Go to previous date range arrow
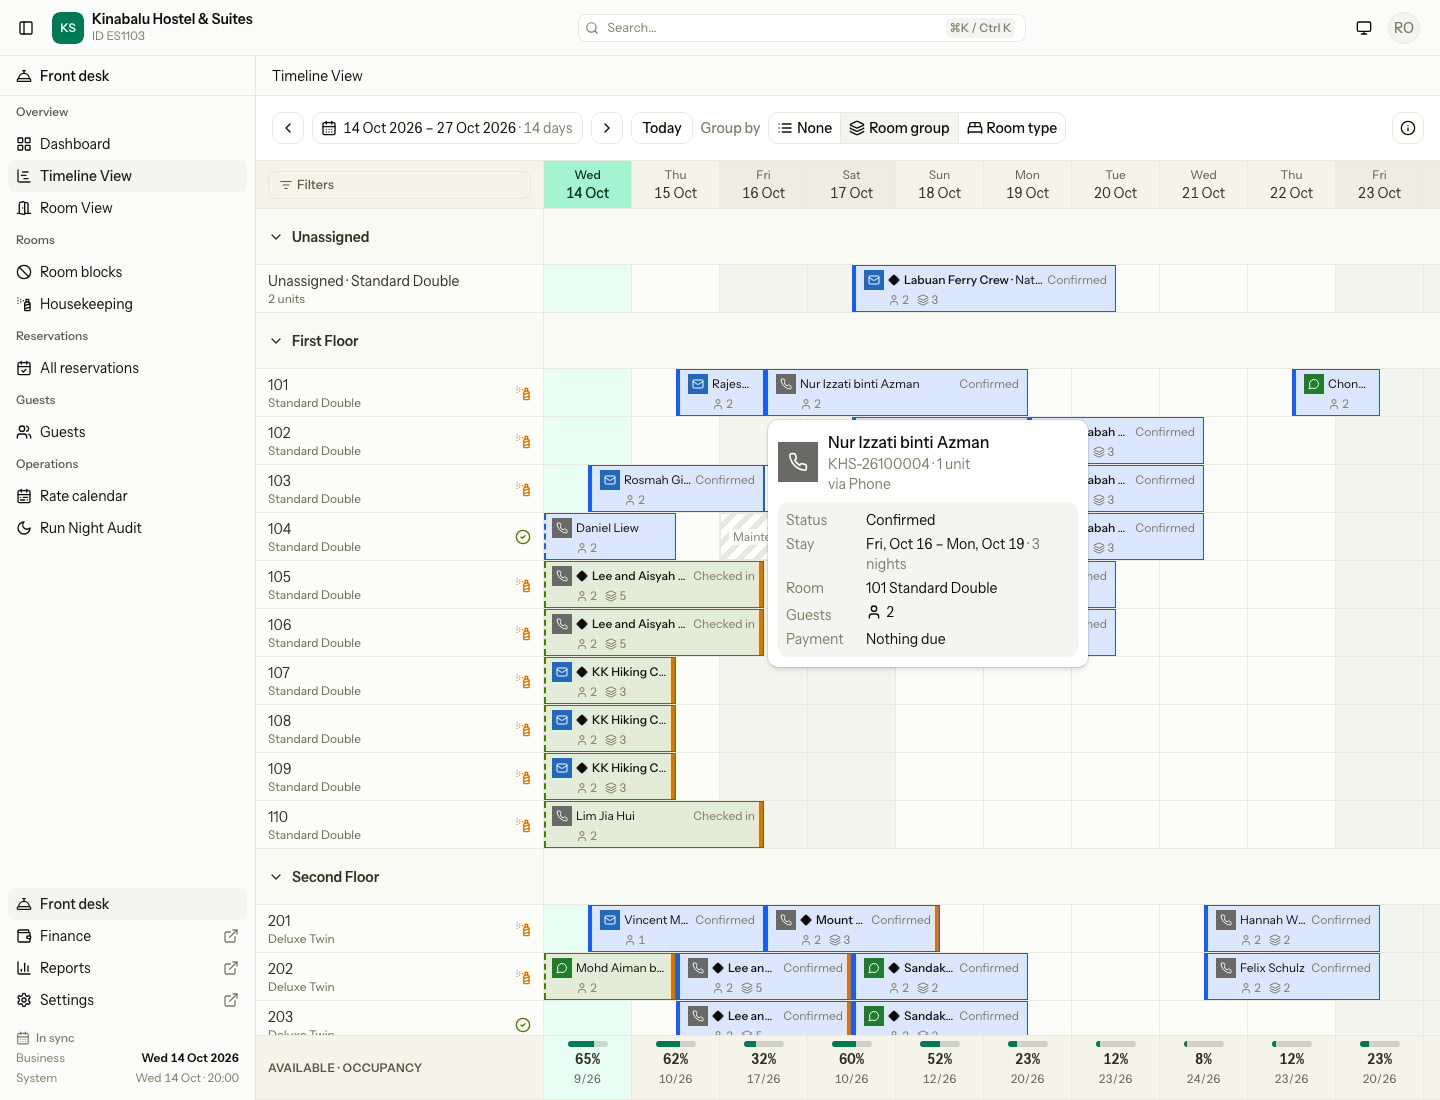Screen dimensions: 1440x1100 pos(288,128)
